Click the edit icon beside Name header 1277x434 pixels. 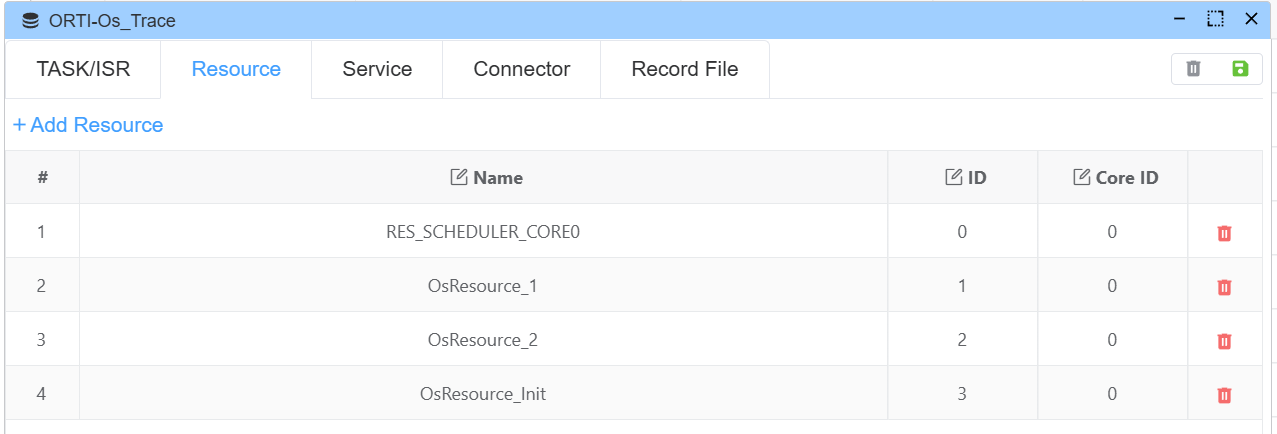pos(459,177)
